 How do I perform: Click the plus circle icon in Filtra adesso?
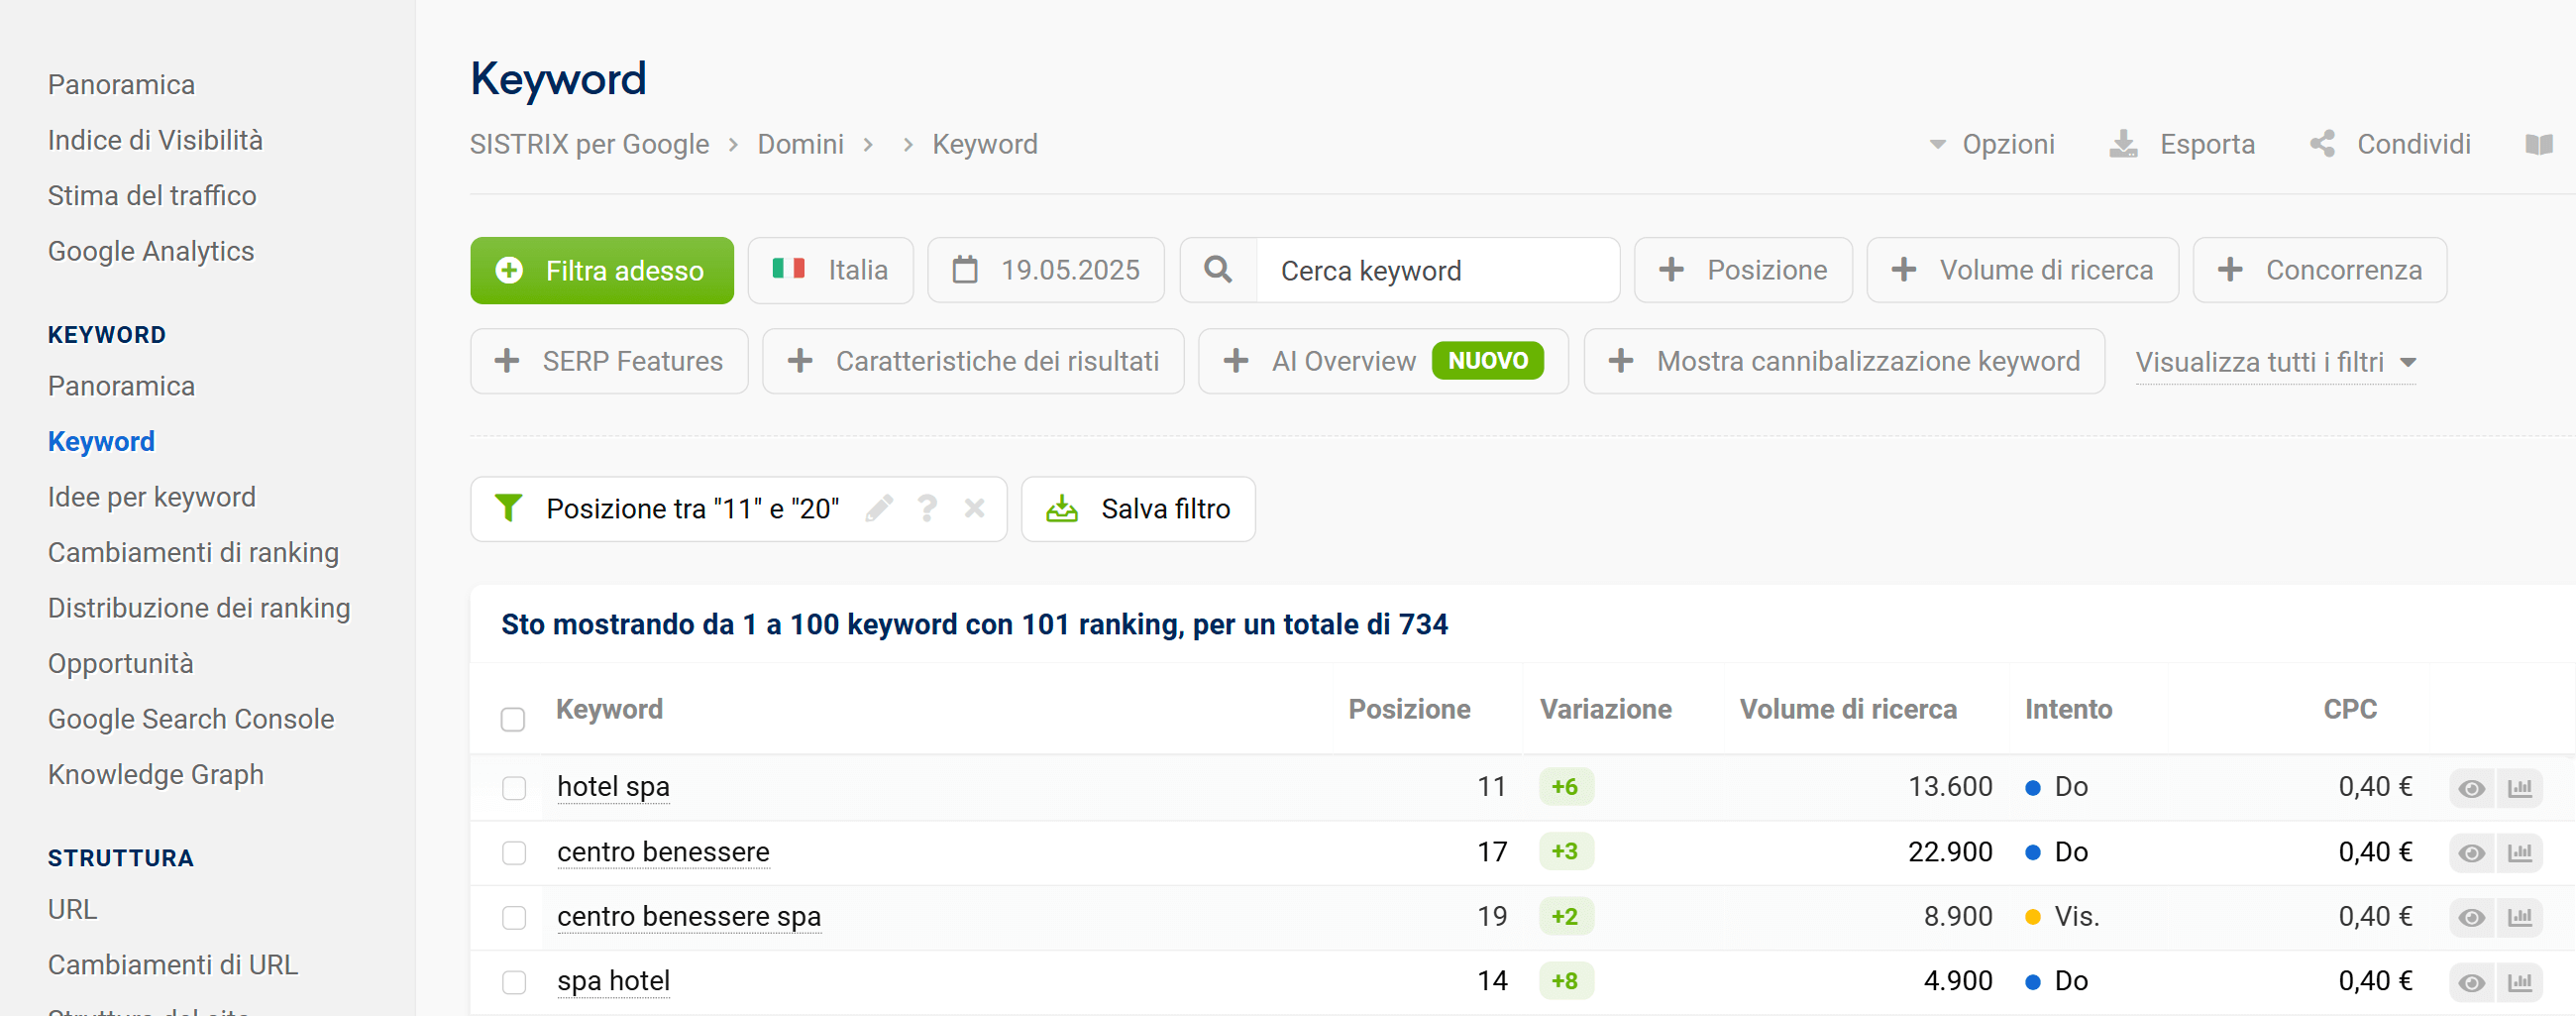pyautogui.click(x=509, y=270)
